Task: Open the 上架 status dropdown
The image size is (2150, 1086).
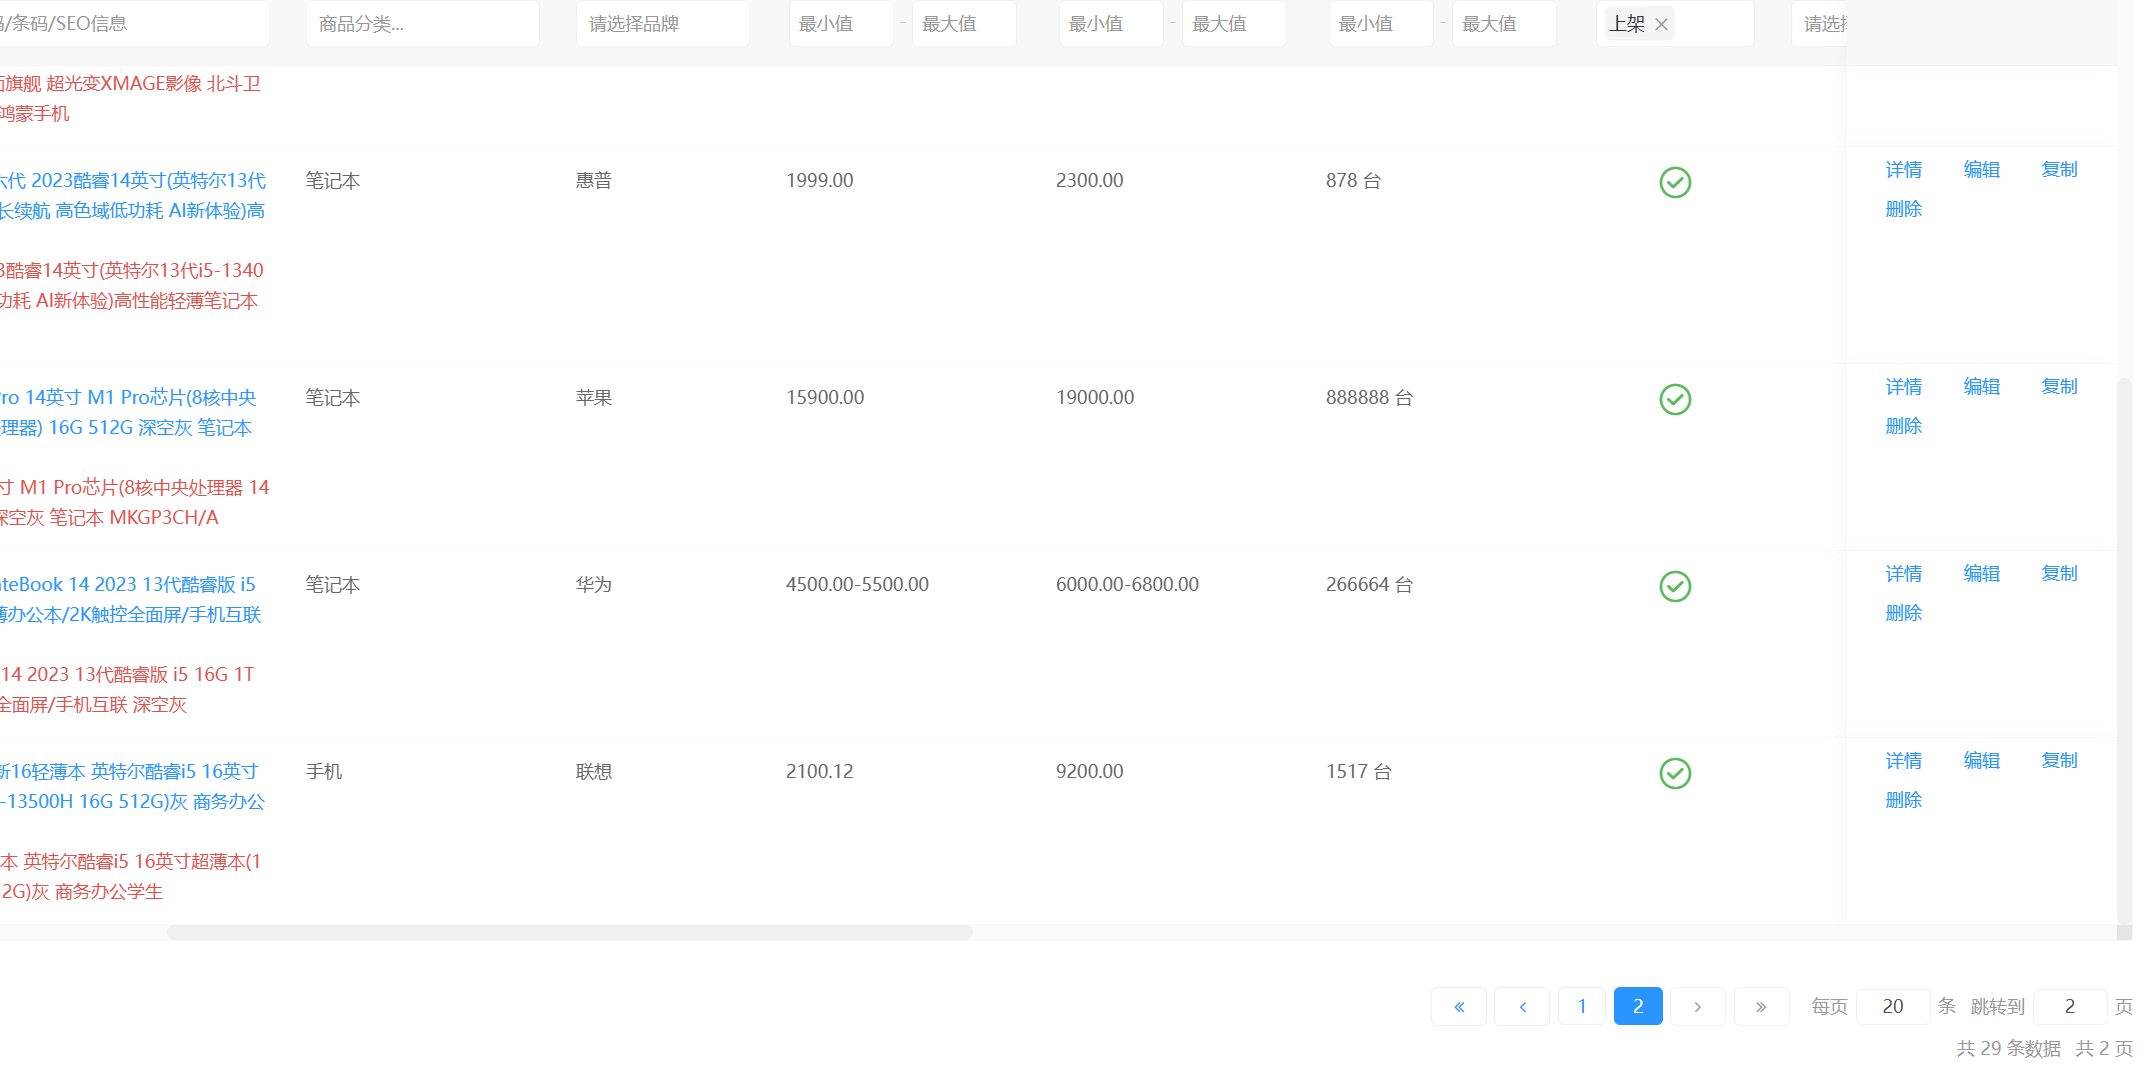Action: [1712, 24]
